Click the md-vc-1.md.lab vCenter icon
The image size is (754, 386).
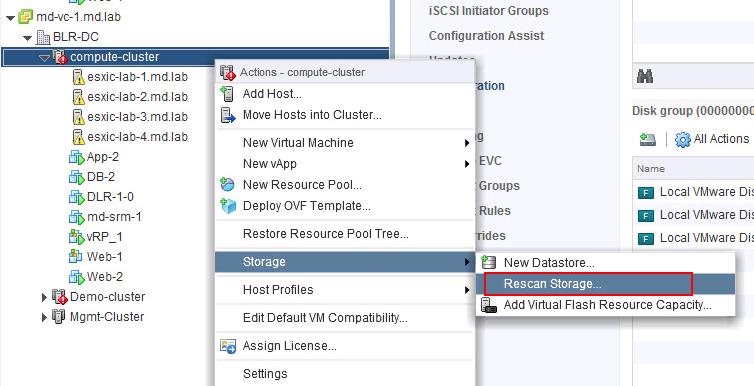(x=25, y=17)
